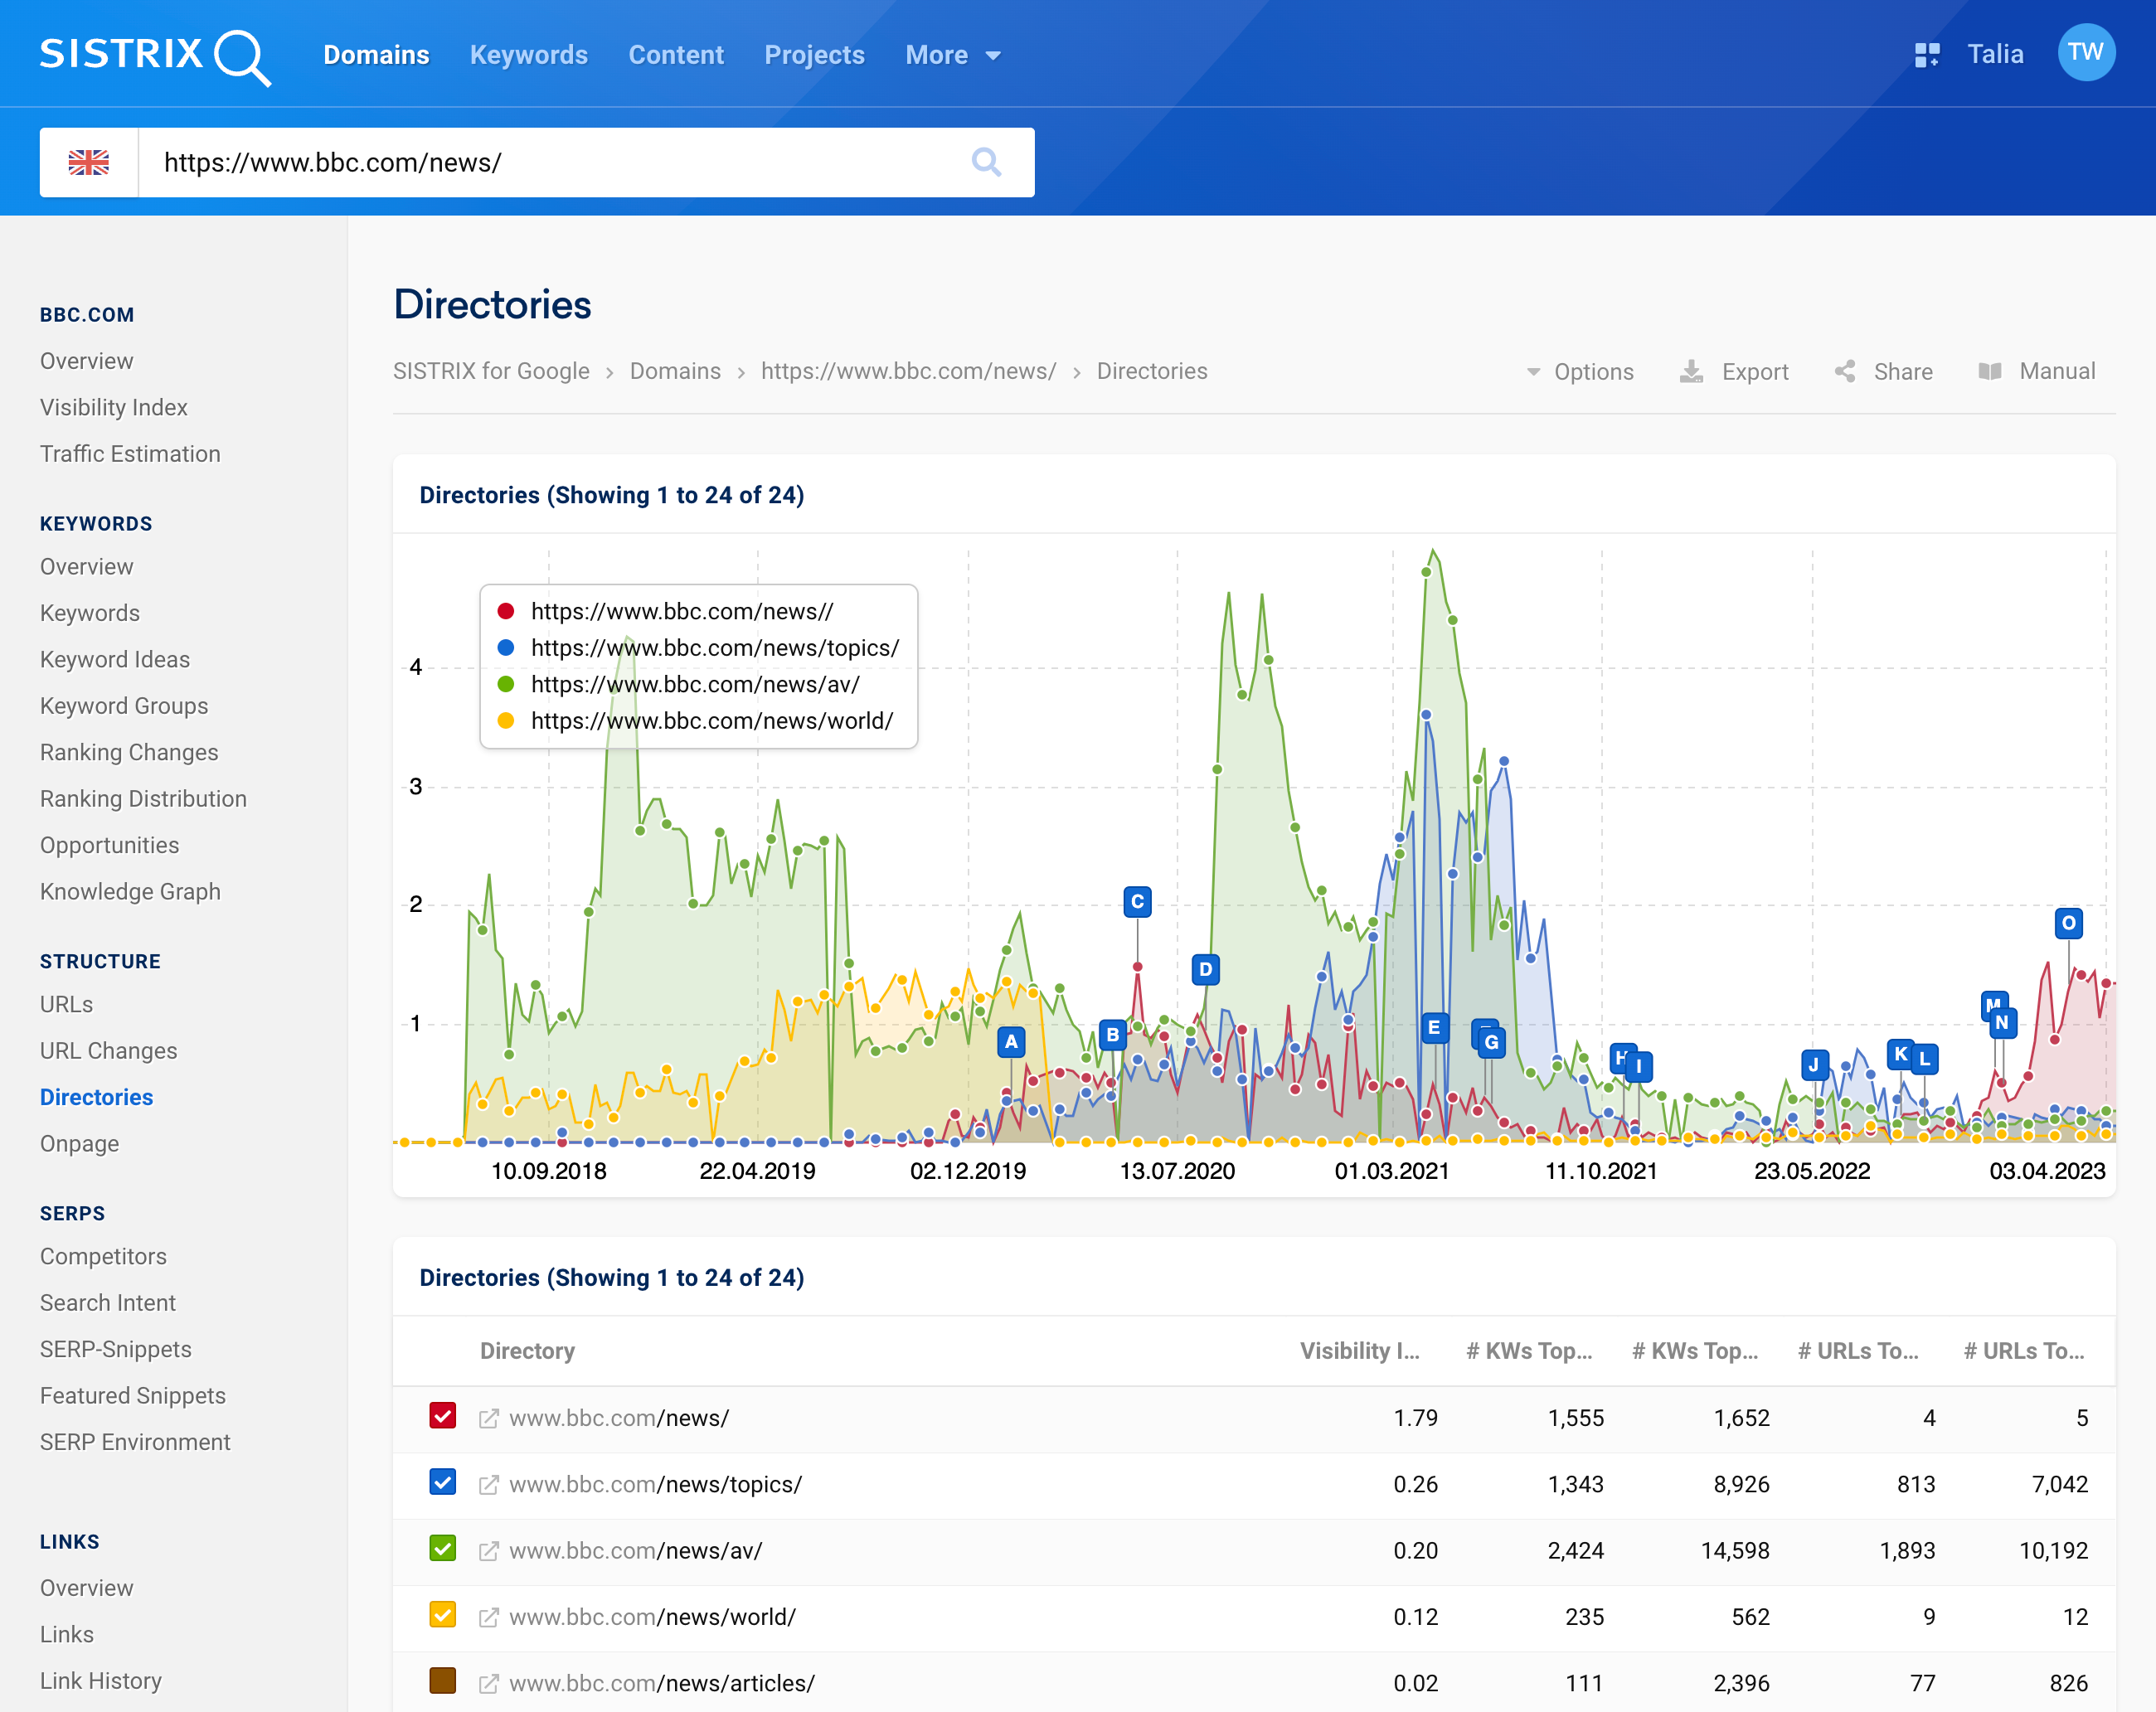Open external link icon for news/topics/ row
Viewport: 2156px width, 1712px height.
489,1484
